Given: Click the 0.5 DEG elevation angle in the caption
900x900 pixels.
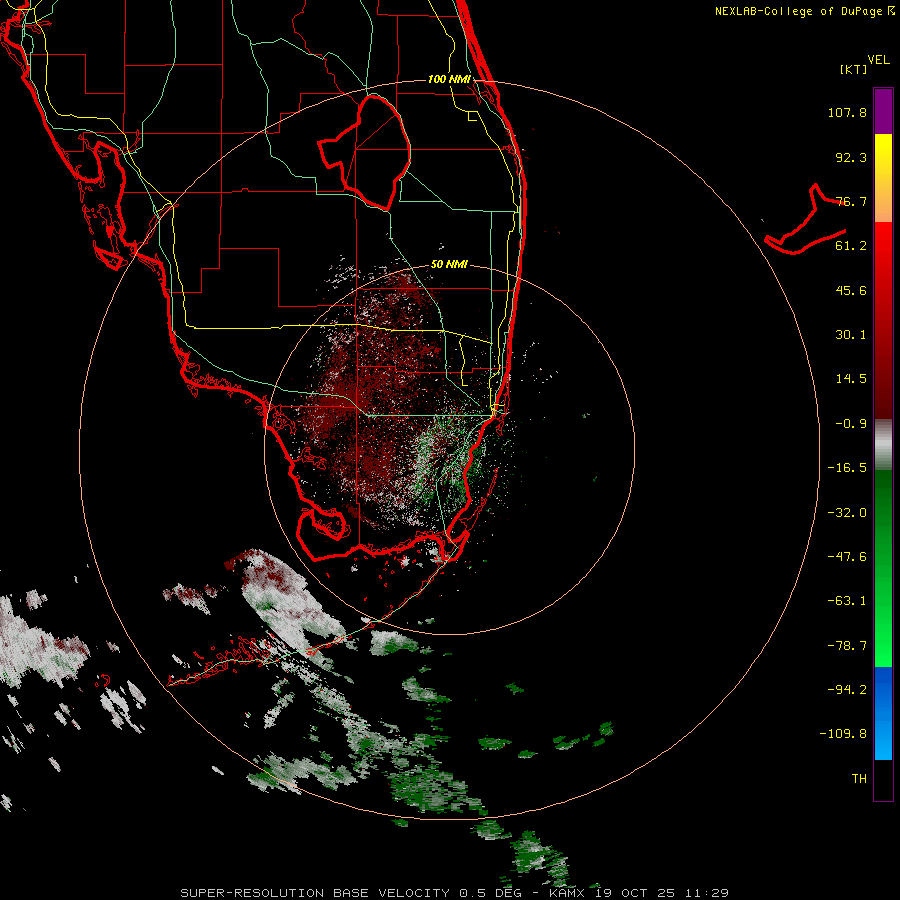Looking at the screenshot, I should tap(490, 893).
